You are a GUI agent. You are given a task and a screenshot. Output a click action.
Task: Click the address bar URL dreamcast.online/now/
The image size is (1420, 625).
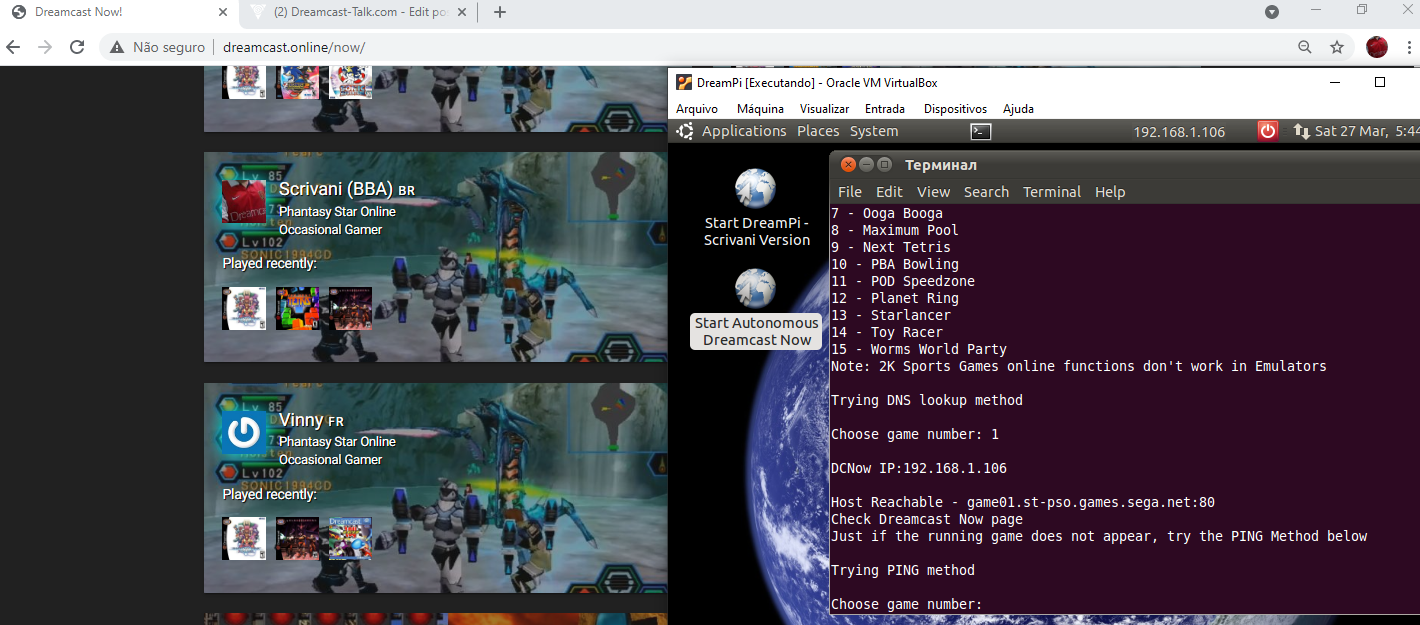point(293,47)
